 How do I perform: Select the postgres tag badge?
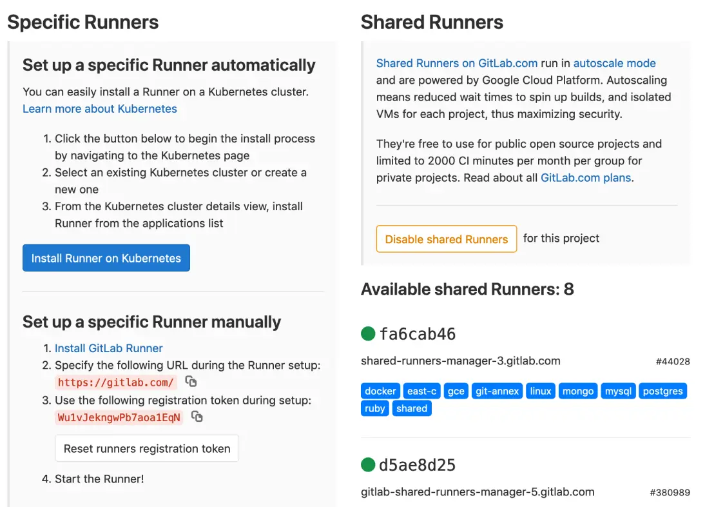pos(662,391)
